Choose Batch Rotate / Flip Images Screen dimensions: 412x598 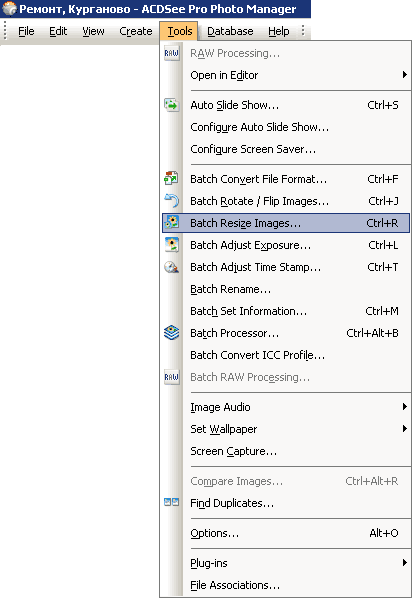coord(286,201)
